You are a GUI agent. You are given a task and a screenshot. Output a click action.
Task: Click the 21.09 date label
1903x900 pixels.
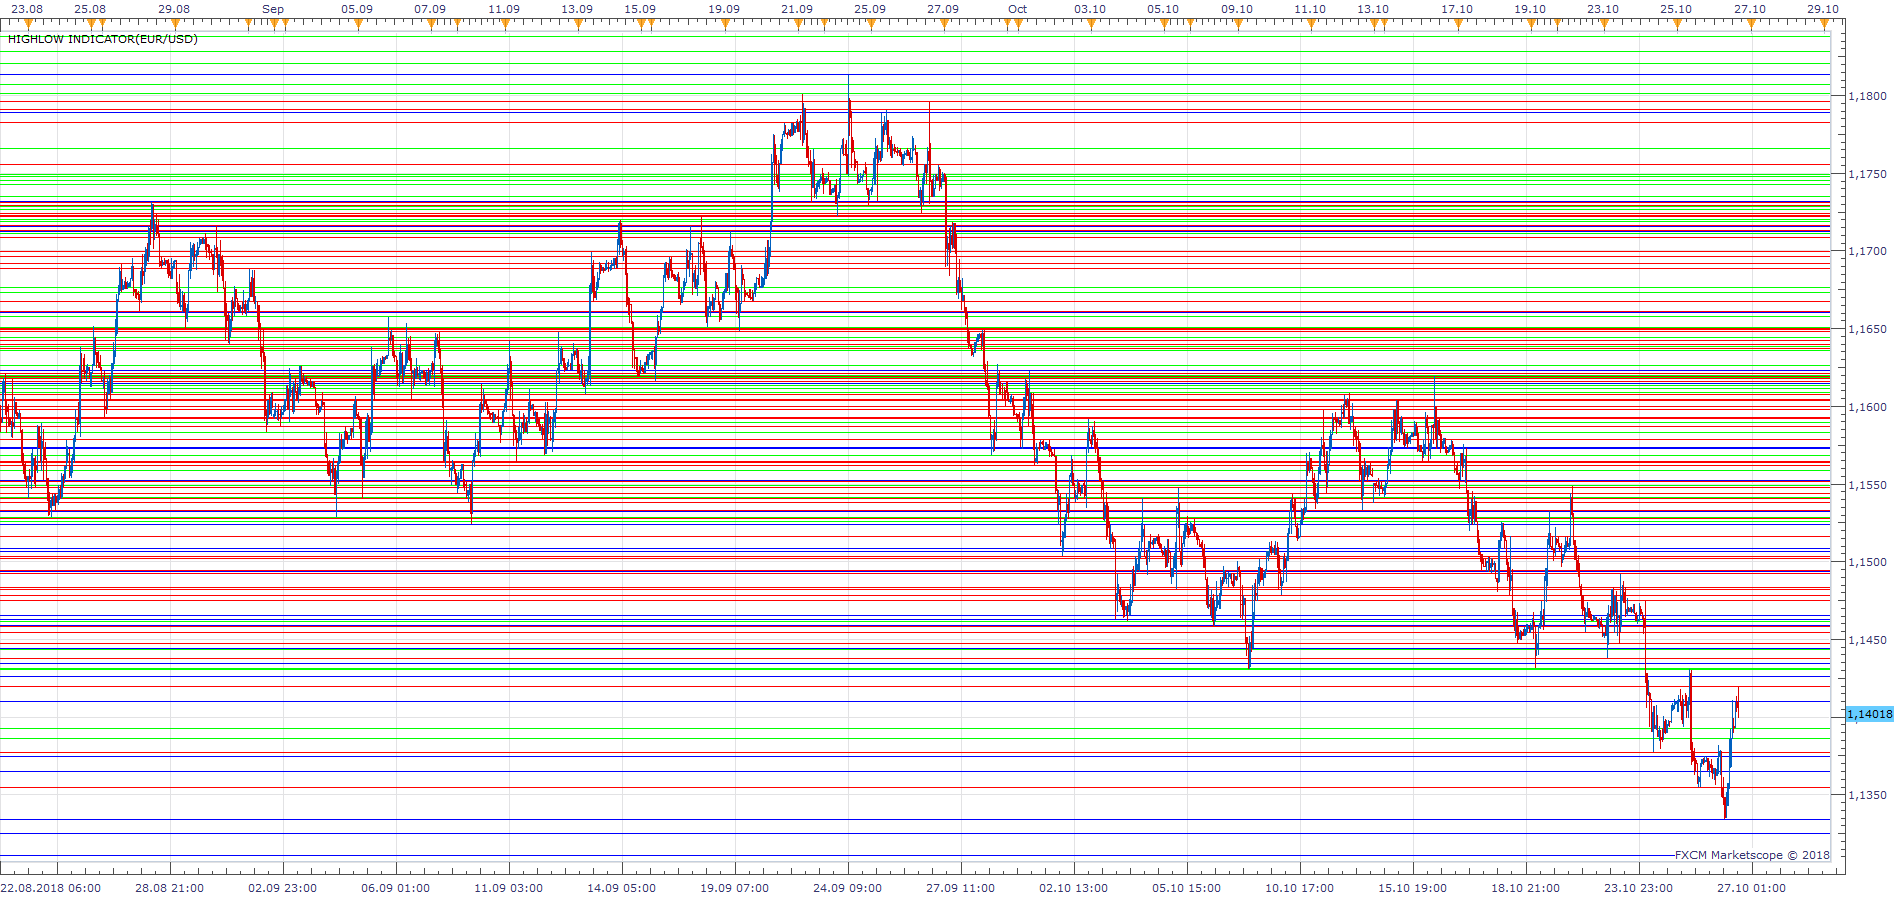(797, 9)
